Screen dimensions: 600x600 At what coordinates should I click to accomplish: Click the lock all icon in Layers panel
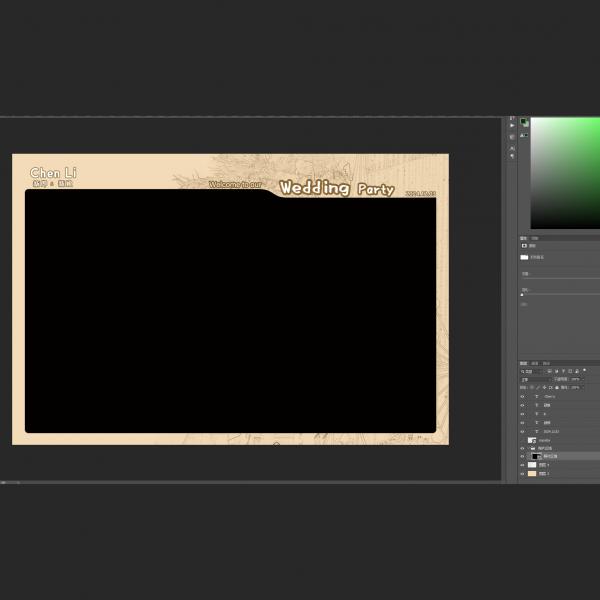(x=557, y=388)
